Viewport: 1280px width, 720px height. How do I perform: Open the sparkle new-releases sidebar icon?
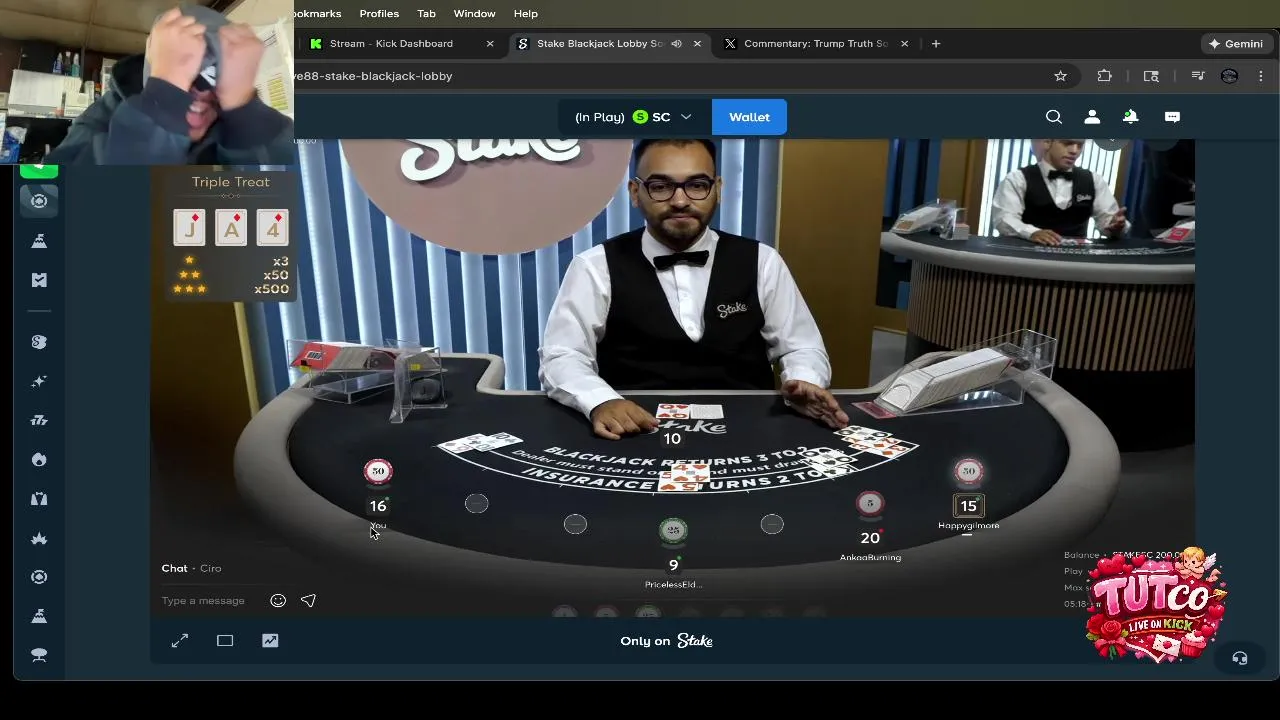point(39,381)
